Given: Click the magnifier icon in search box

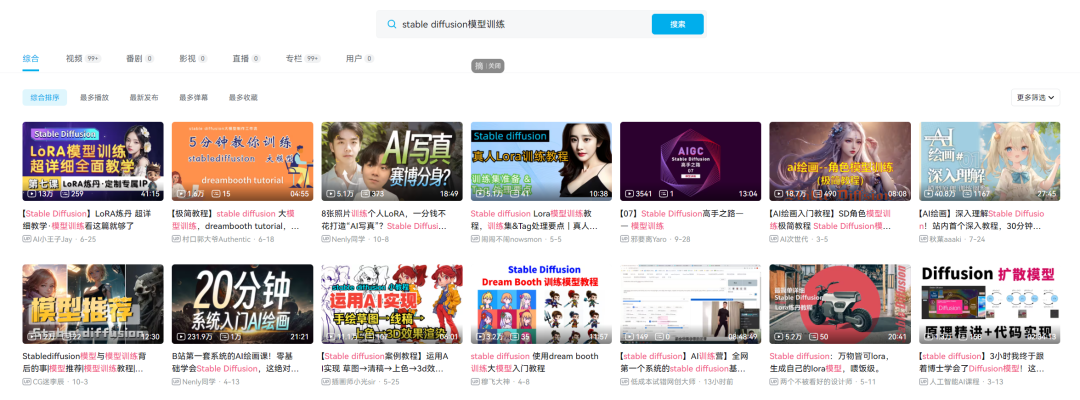Looking at the screenshot, I should click(392, 24).
